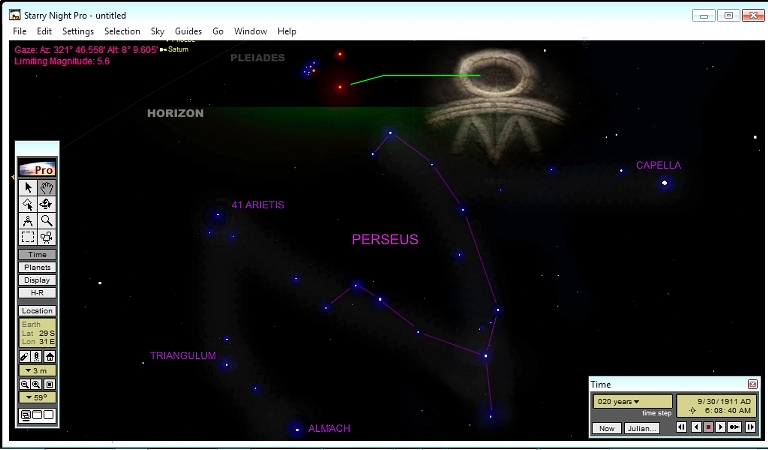
Task: Open the Sky menu
Action: click(x=157, y=31)
